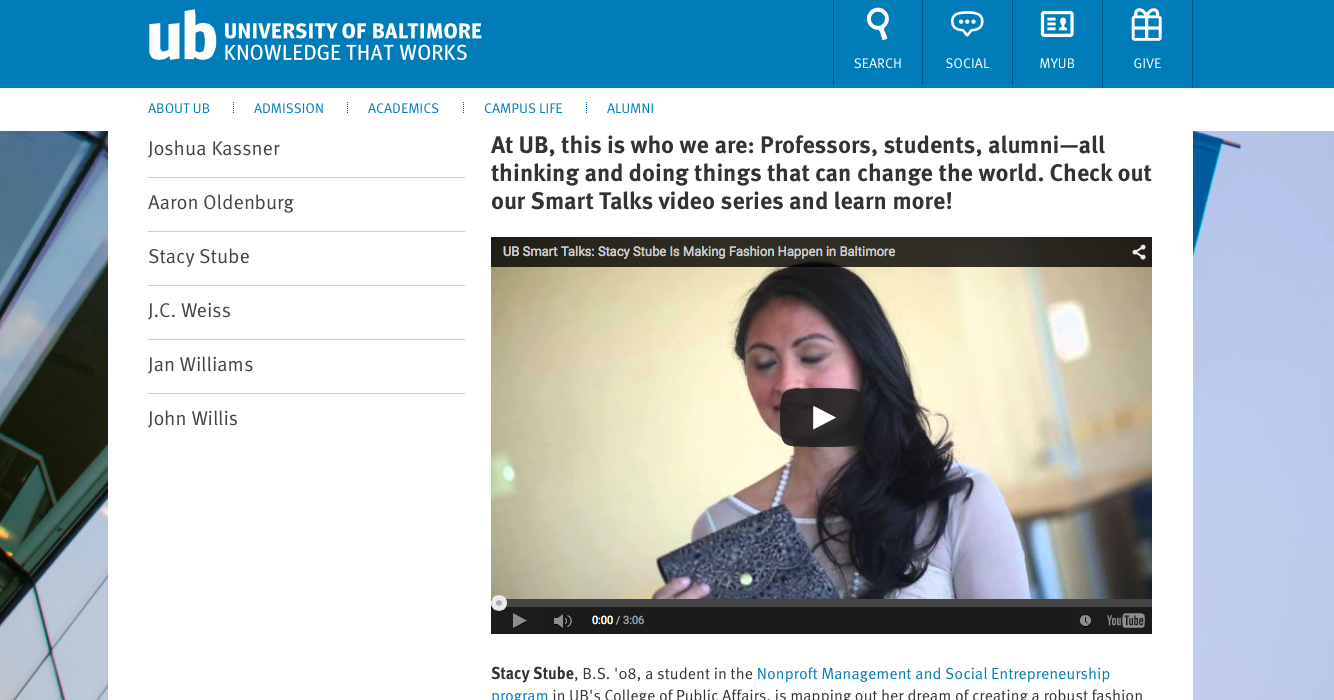Click the Search magnifier icon

877,25
